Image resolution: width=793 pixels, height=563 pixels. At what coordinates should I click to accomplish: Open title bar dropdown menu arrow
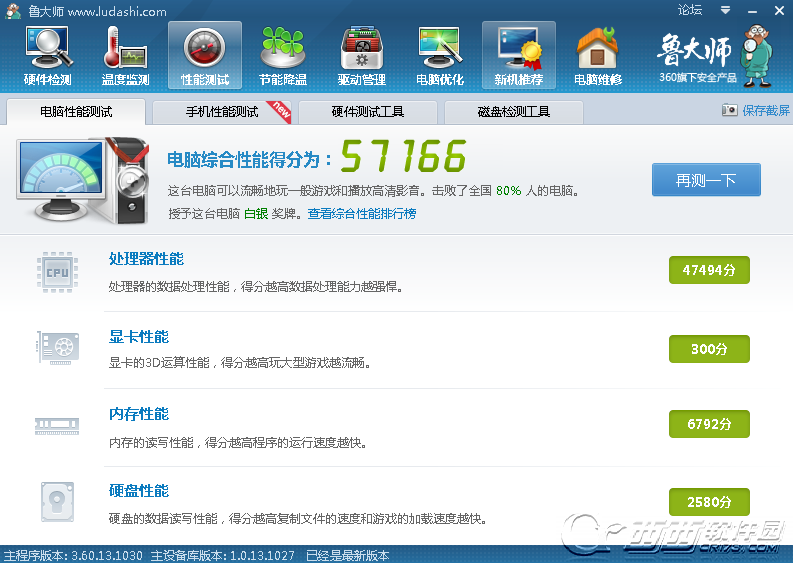(725, 10)
